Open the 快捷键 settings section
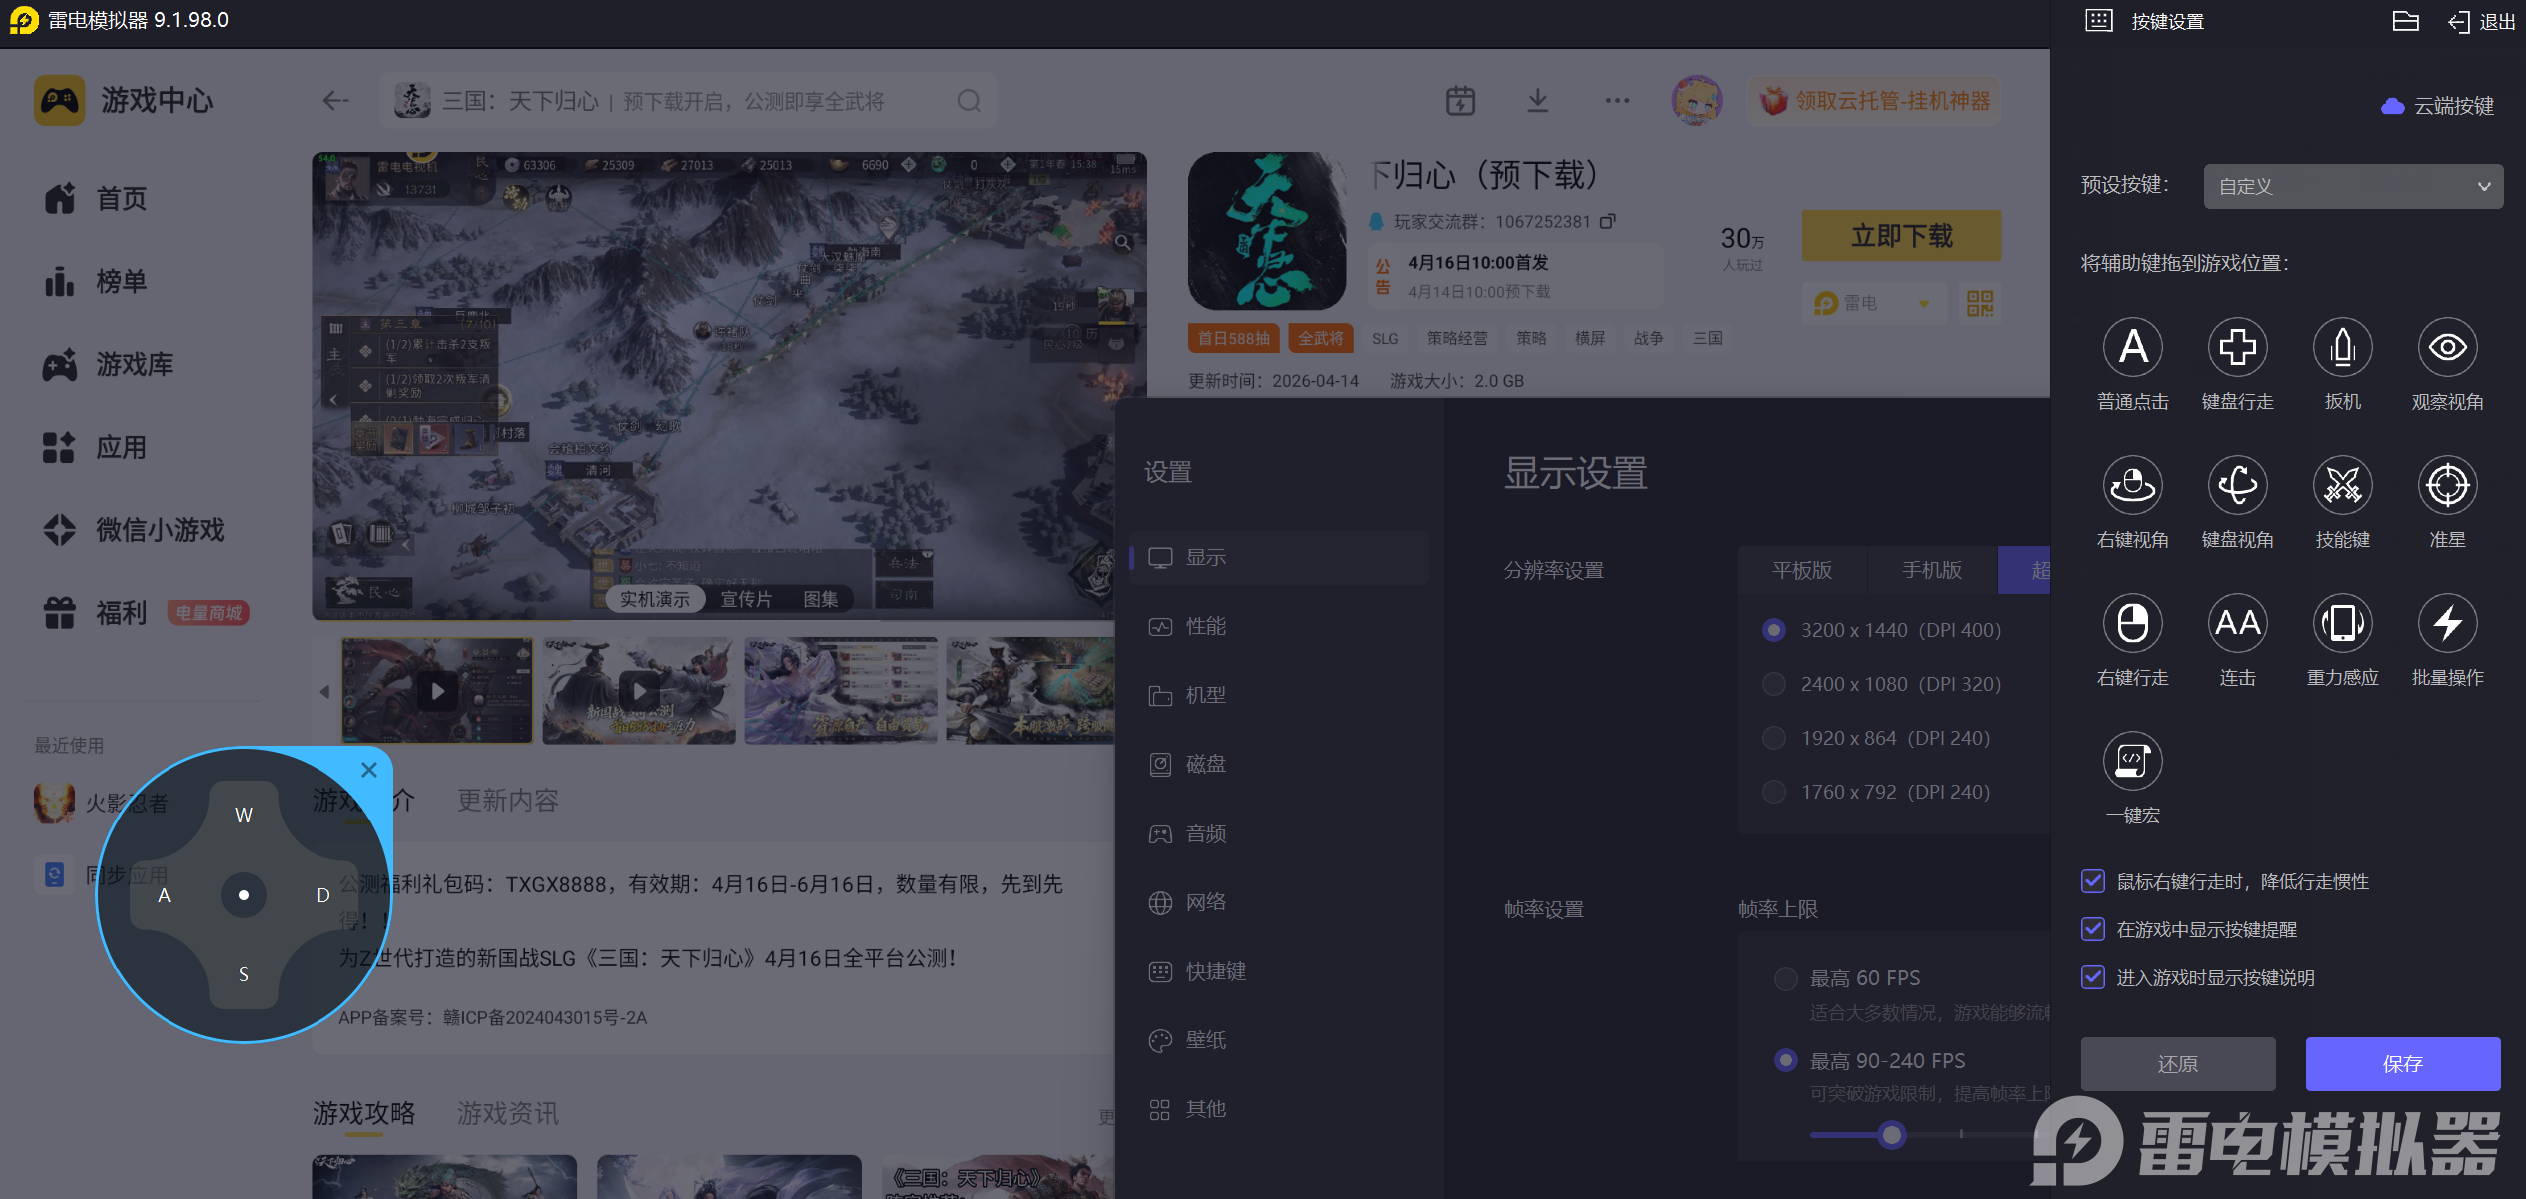Screen dimensions: 2526x1199 click(x=1215, y=971)
